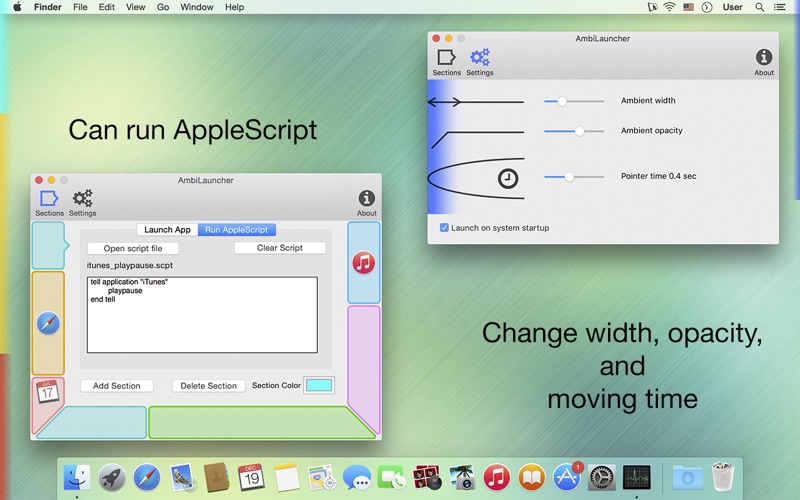The image size is (800, 500).
Task: Select the Calendar section icon
Action: pos(48,392)
